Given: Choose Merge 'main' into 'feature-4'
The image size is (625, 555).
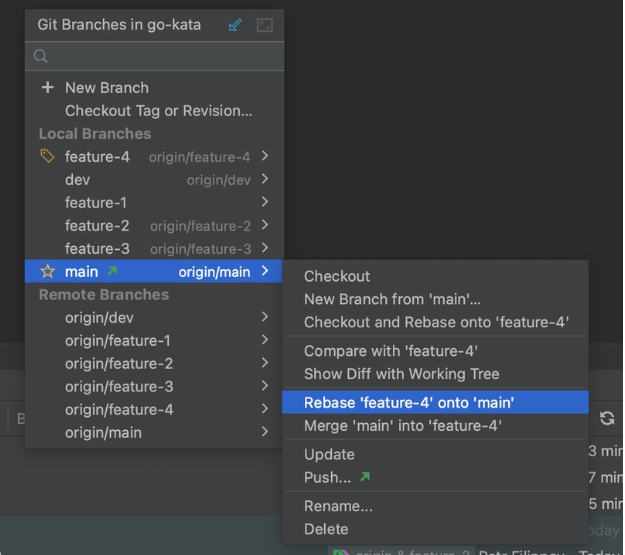Looking at the screenshot, I should (402, 426).
